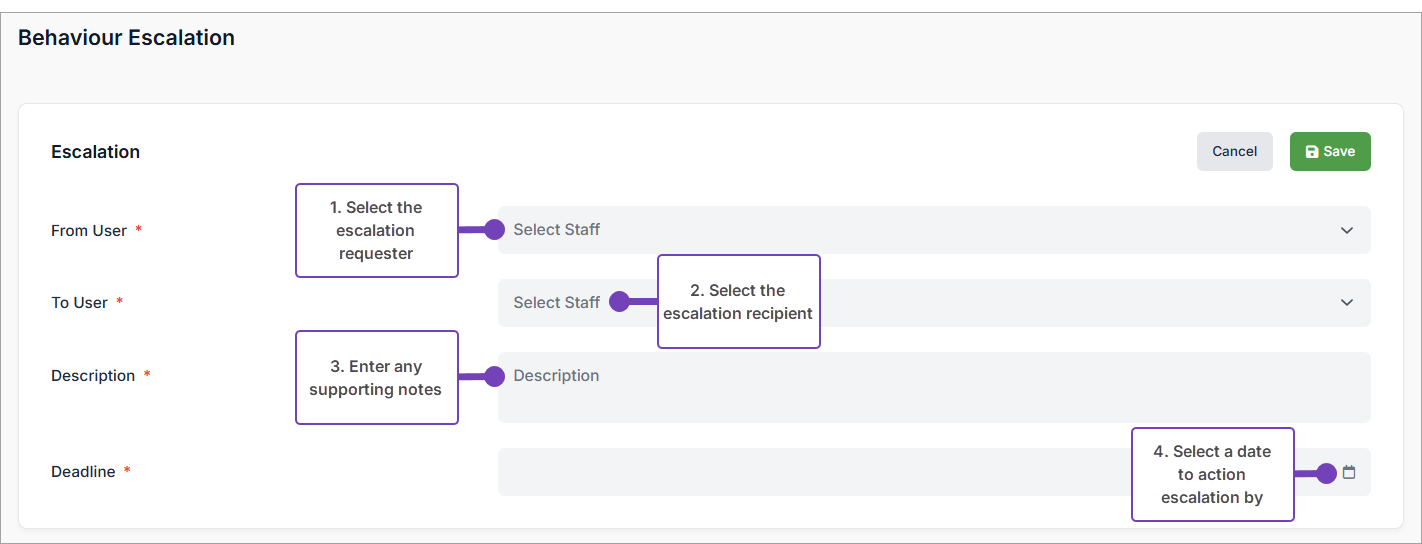The width and height of the screenshot is (1422, 544).
Task: Click the 'Select the escalation recipient' callout
Action: point(738,301)
